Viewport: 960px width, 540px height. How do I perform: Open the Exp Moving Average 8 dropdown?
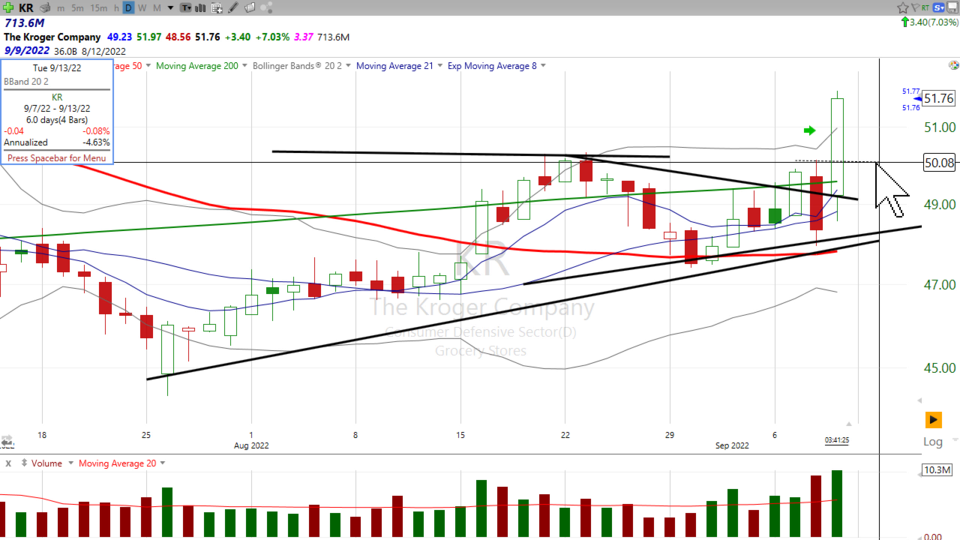coord(543,66)
